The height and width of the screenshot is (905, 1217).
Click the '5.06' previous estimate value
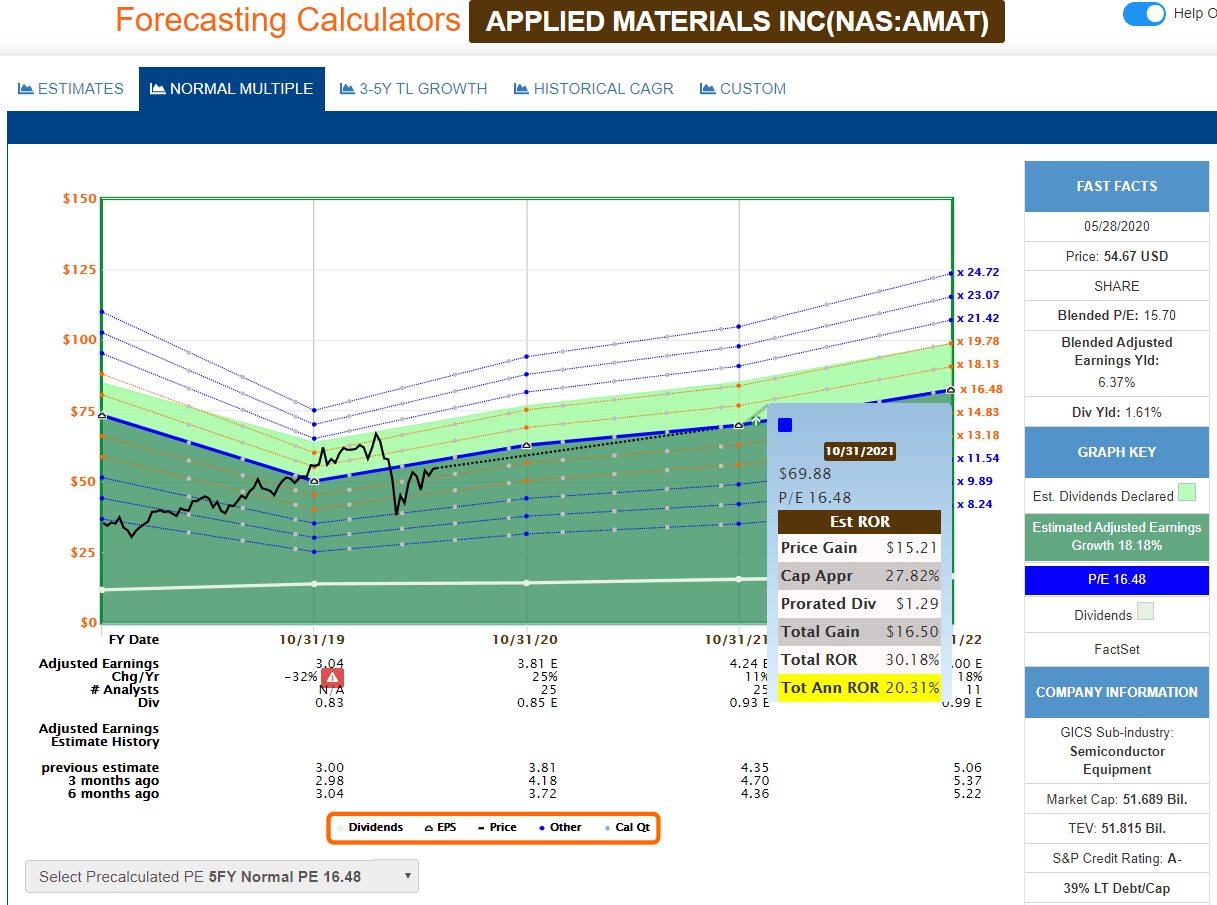click(x=967, y=768)
